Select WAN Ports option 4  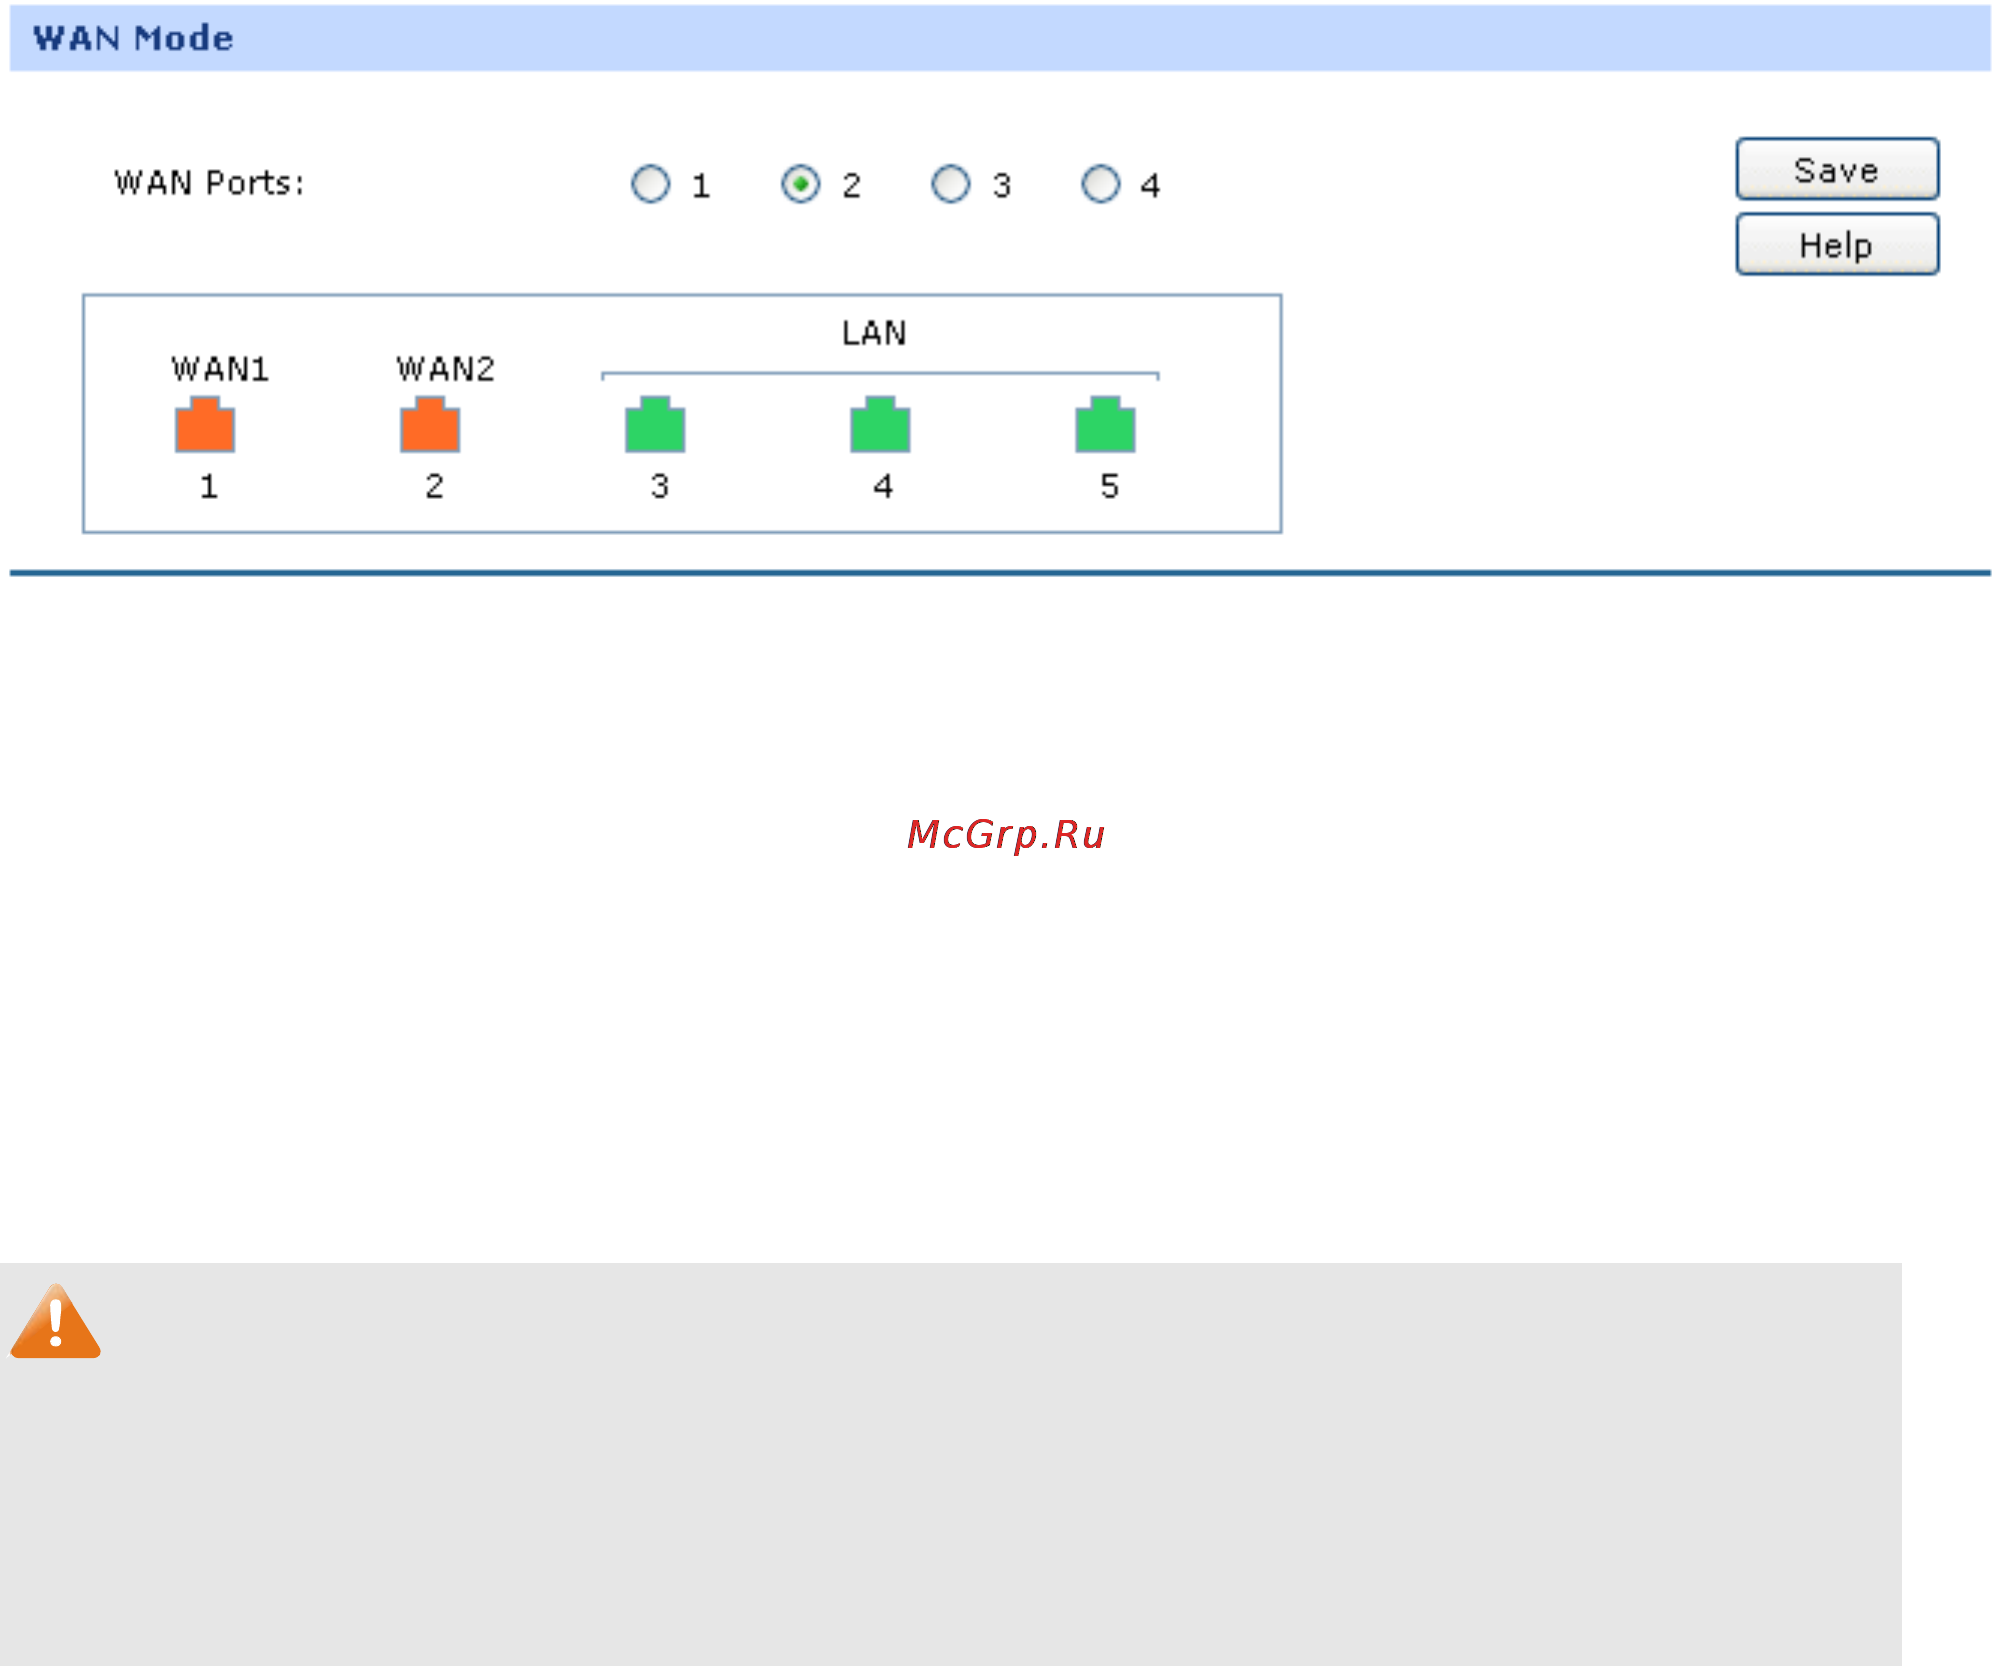(x=1101, y=184)
